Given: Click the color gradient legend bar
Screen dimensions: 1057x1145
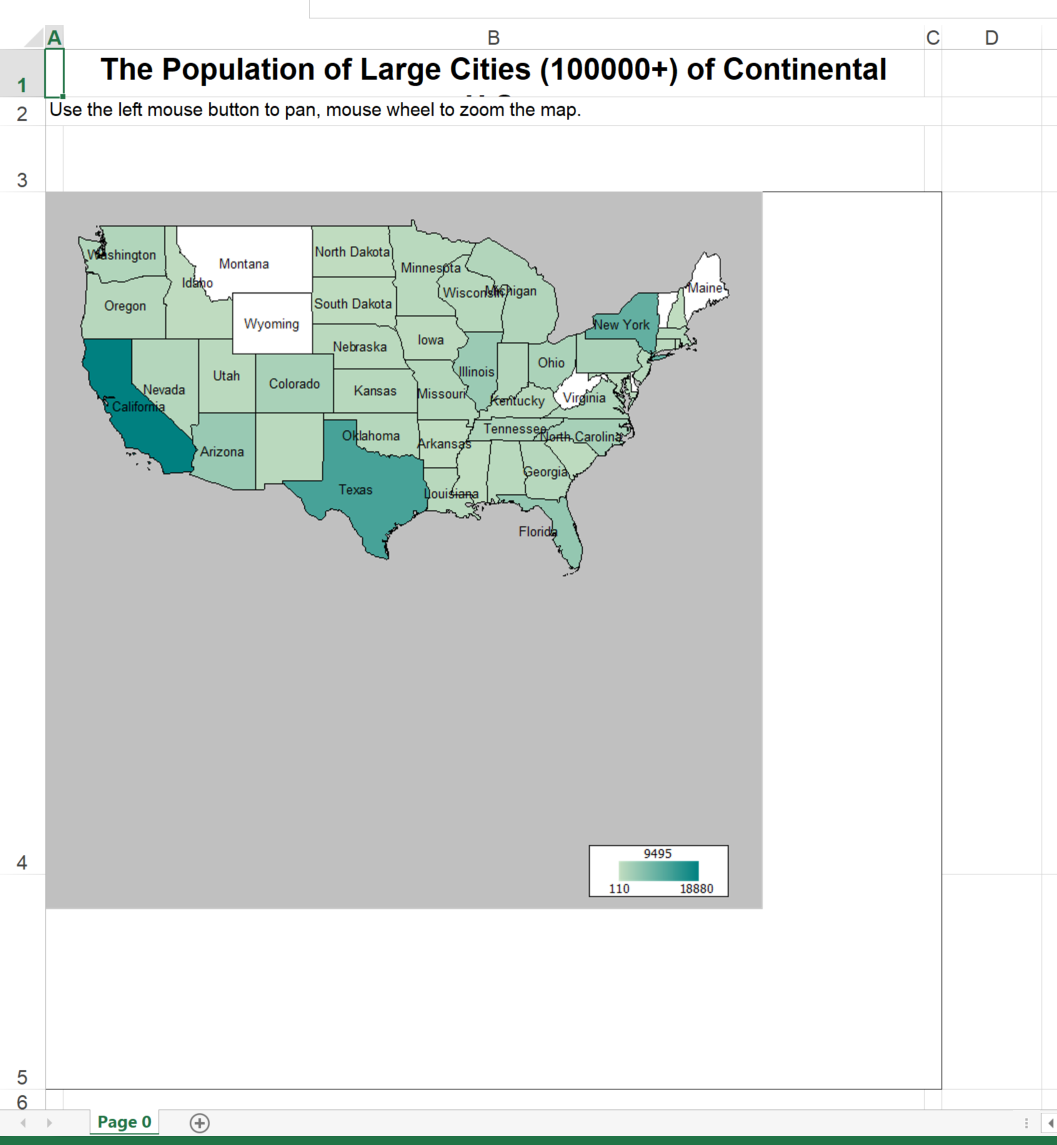Looking at the screenshot, I should [658, 871].
